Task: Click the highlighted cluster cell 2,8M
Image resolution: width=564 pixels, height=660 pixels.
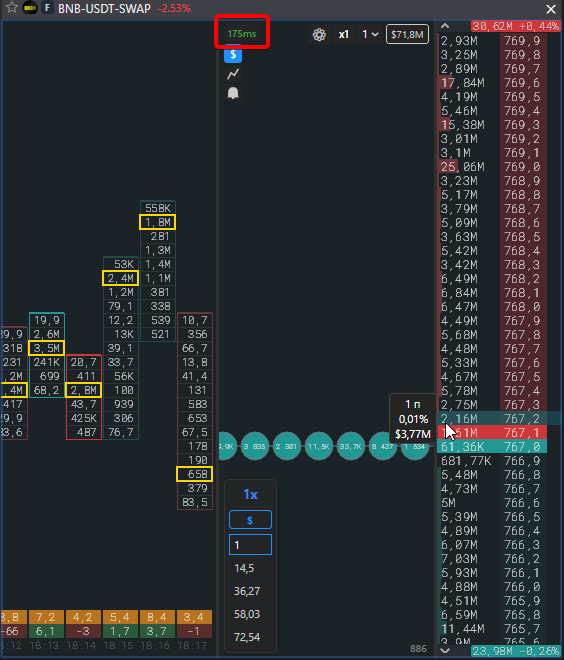Action: 83,390
